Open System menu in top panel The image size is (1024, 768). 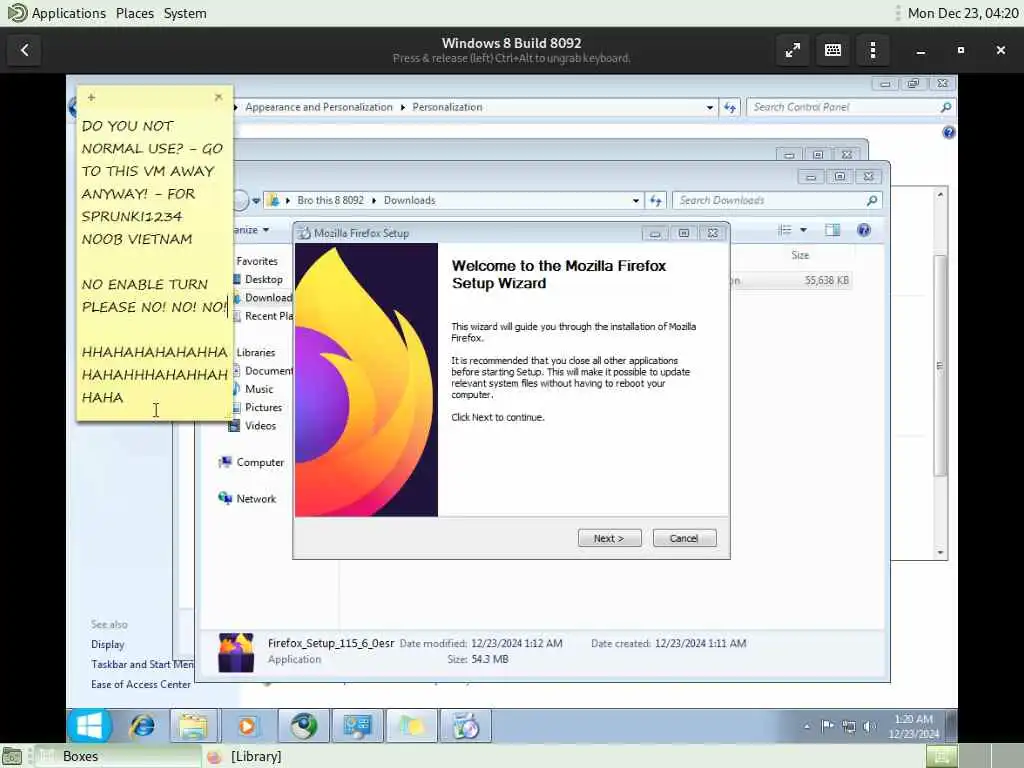(x=185, y=13)
